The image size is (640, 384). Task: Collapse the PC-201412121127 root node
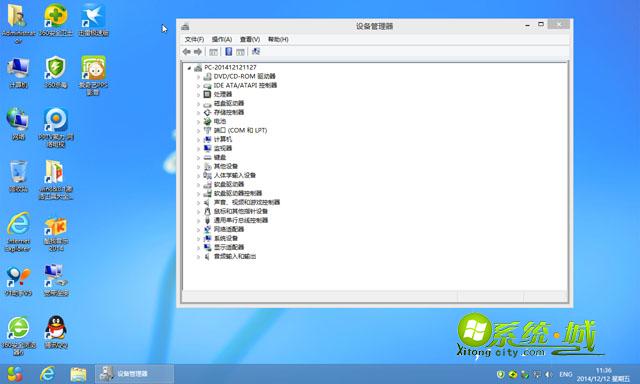189,68
